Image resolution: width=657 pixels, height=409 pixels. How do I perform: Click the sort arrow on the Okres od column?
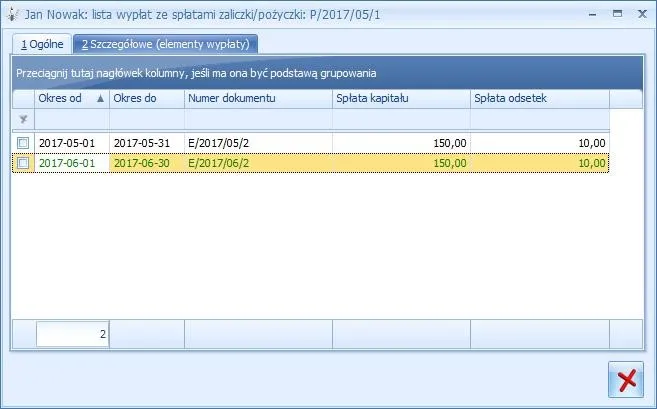tap(99, 99)
